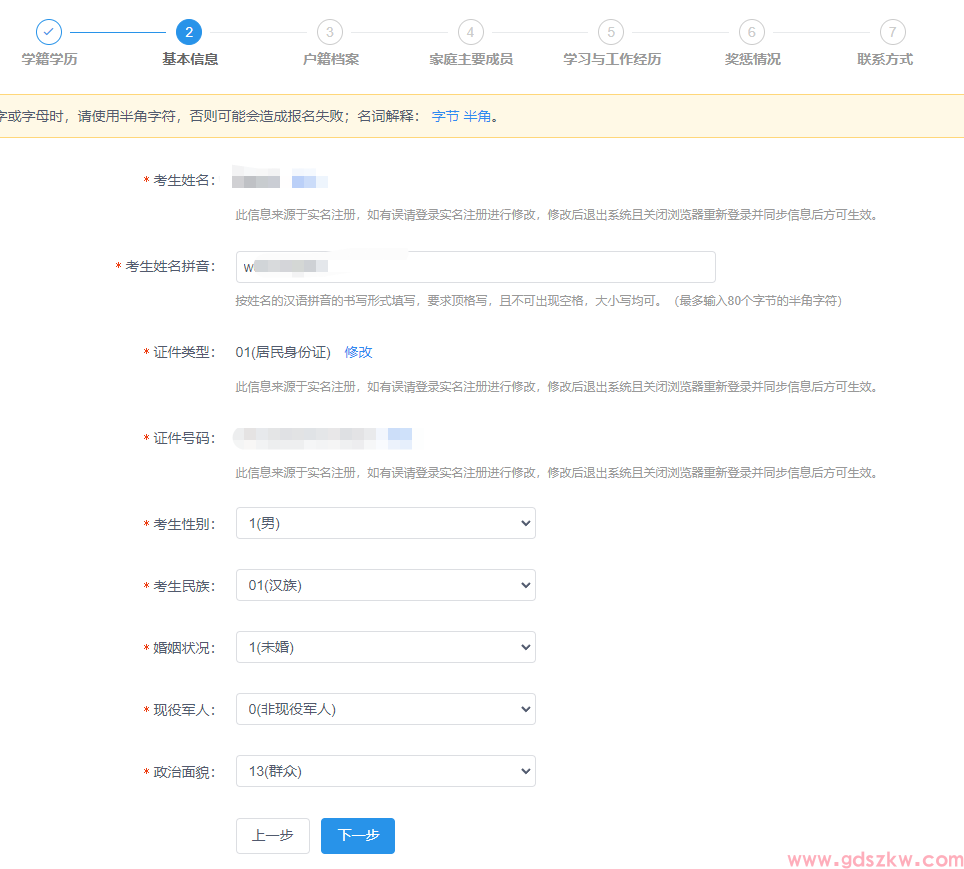Click the step 2 circle for 基本信息
The image size is (964, 869).
click(189, 32)
